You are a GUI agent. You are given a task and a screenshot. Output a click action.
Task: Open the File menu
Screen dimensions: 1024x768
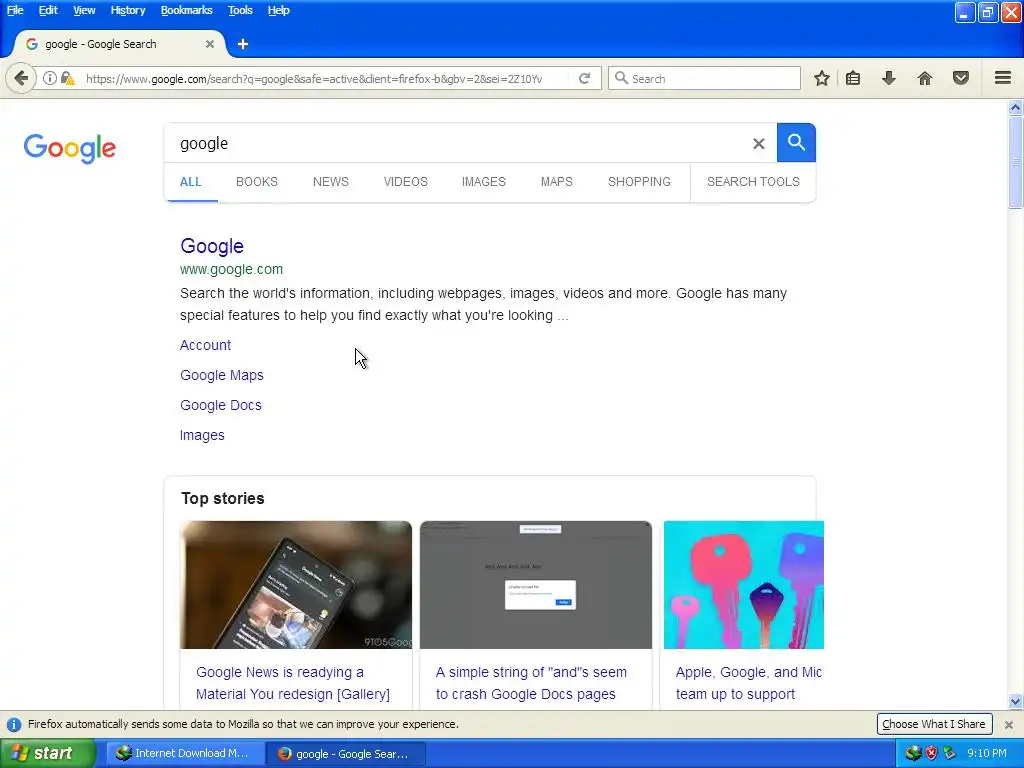[x=15, y=10]
